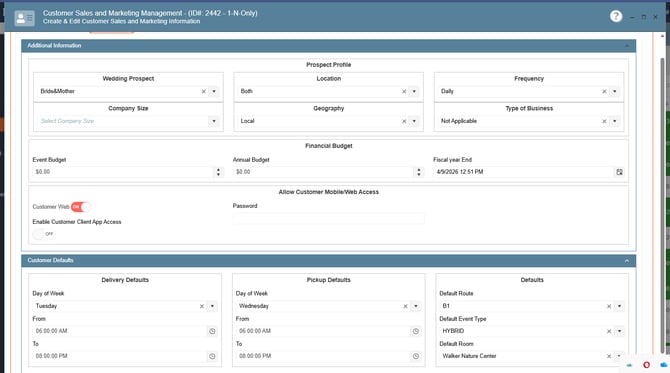
Task: Click the customer profile icon in header
Action: coord(24,18)
